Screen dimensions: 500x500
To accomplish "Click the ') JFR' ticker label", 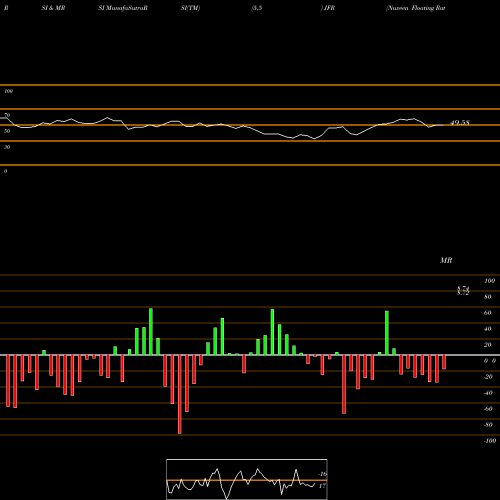I will pyautogui.click(x=328, y=8).
